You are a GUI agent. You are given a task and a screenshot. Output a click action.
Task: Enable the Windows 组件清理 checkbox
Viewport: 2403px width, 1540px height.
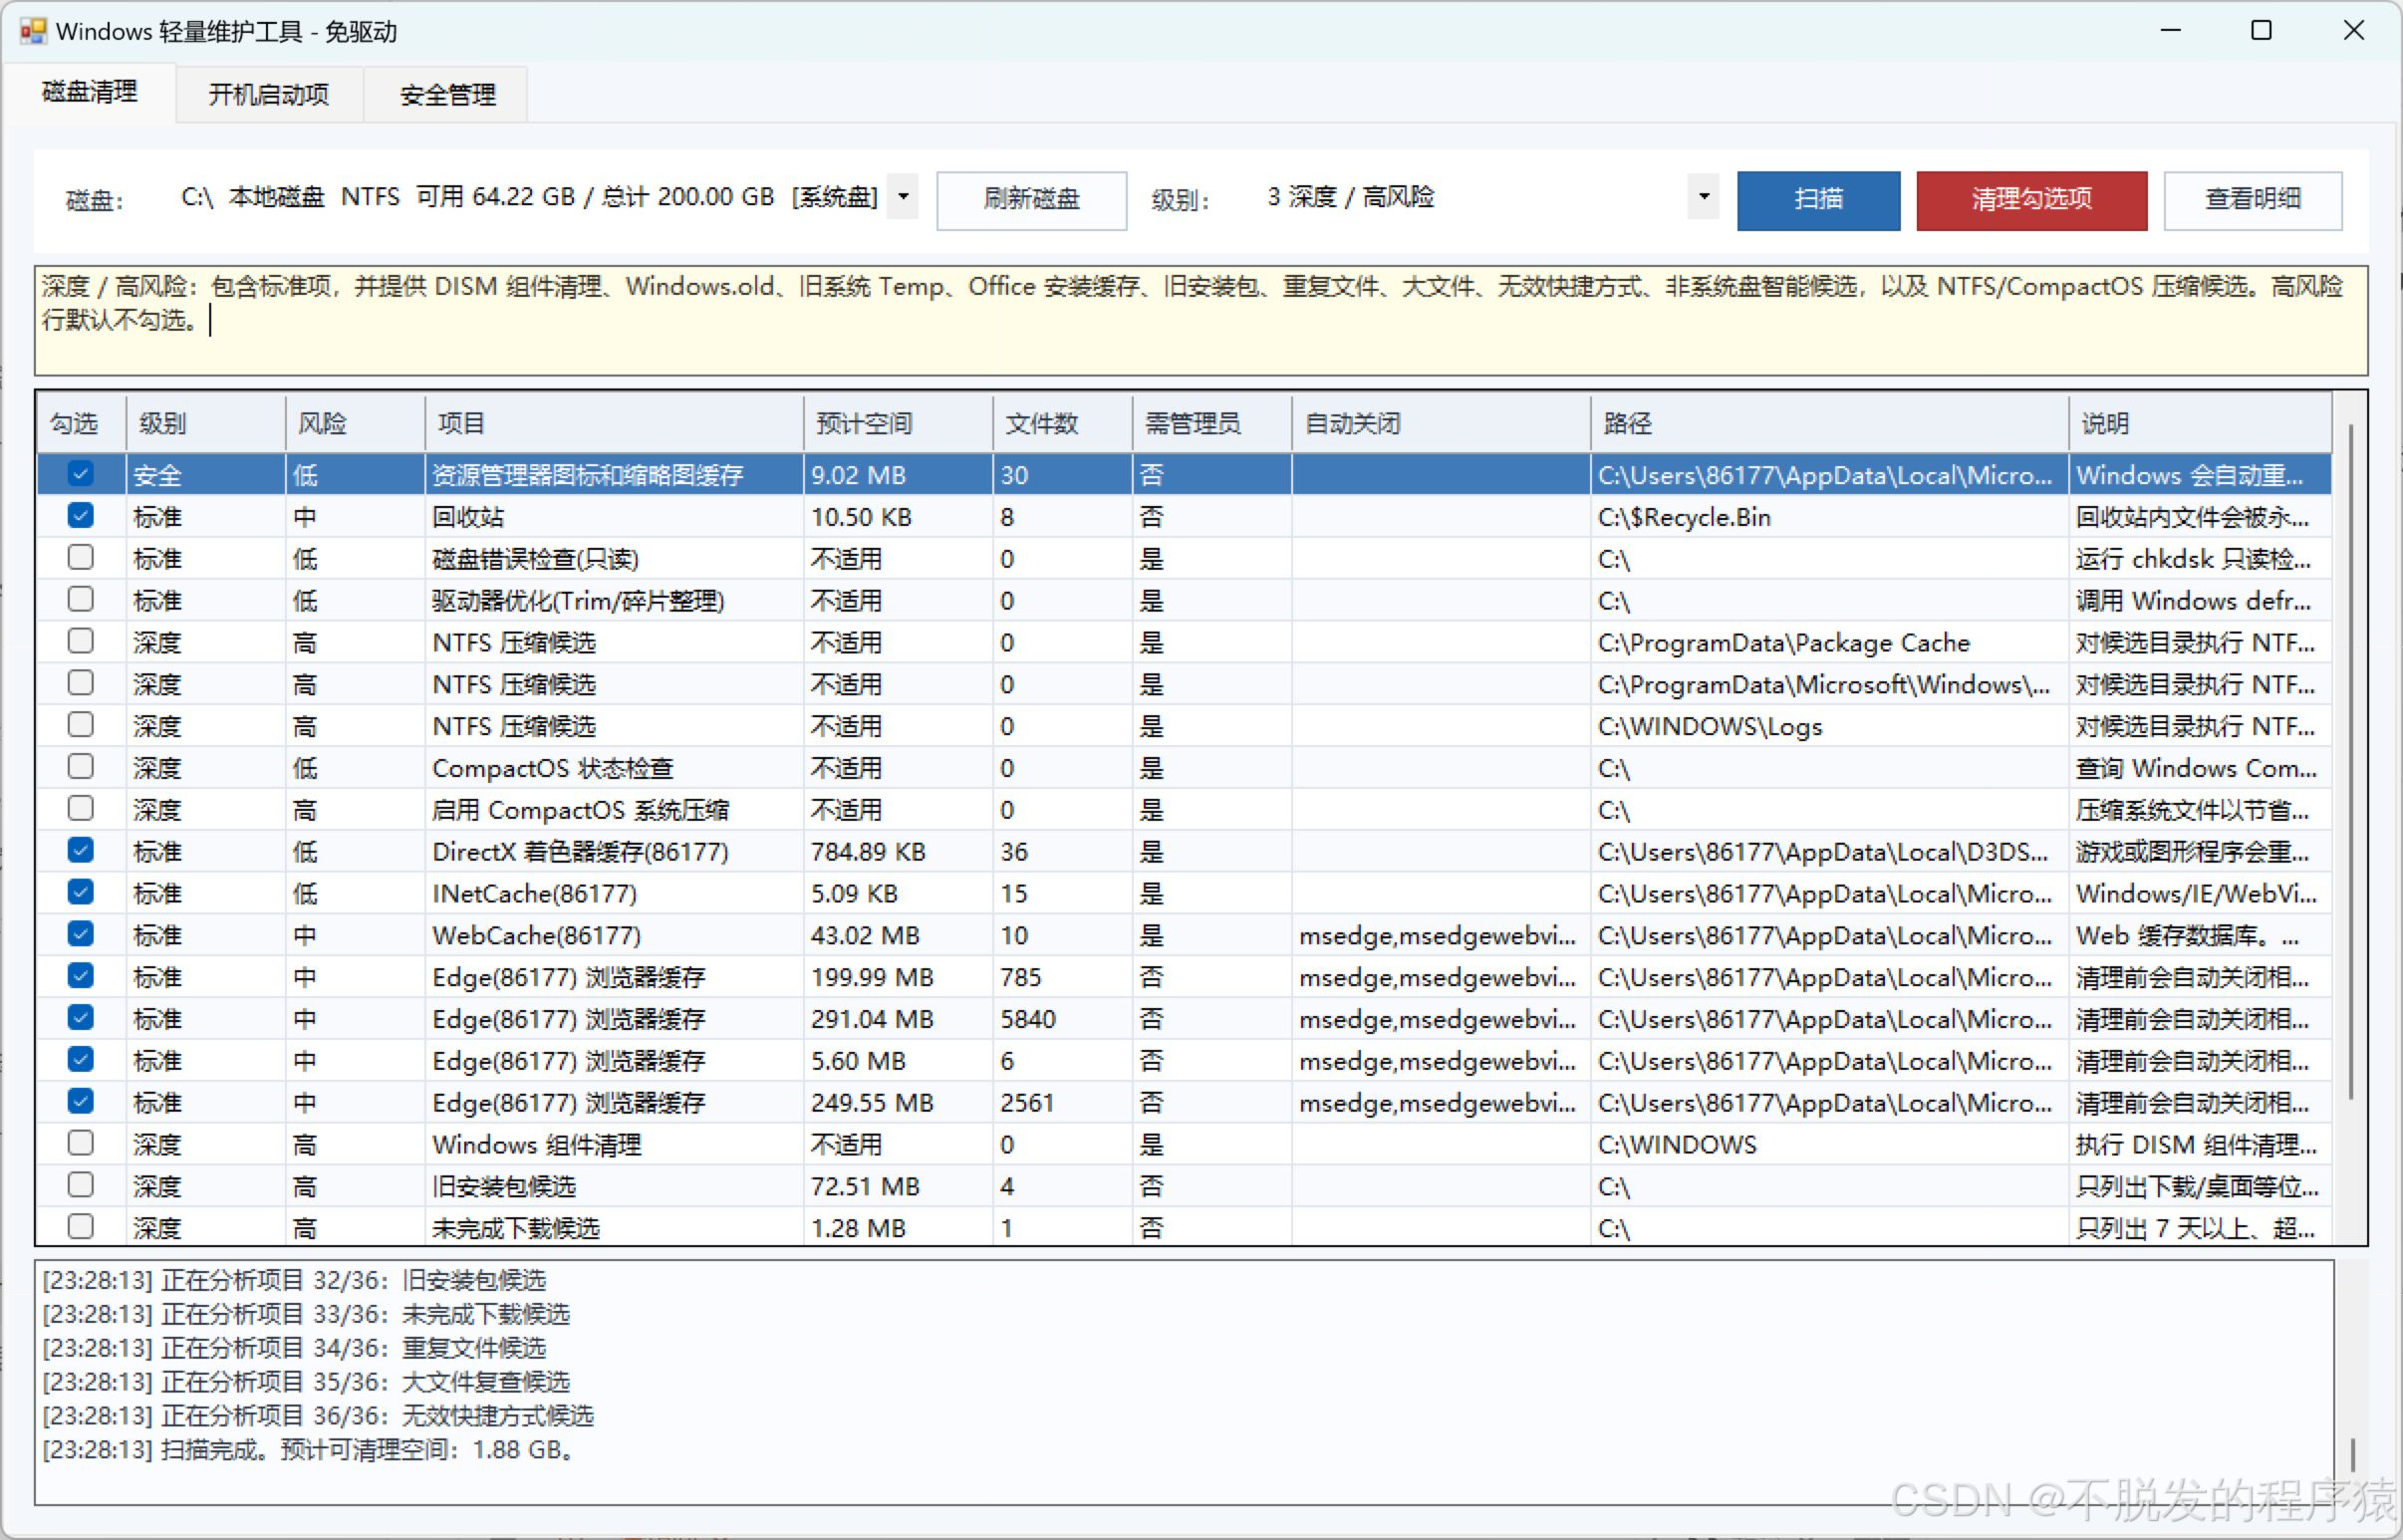[81, 1143]
